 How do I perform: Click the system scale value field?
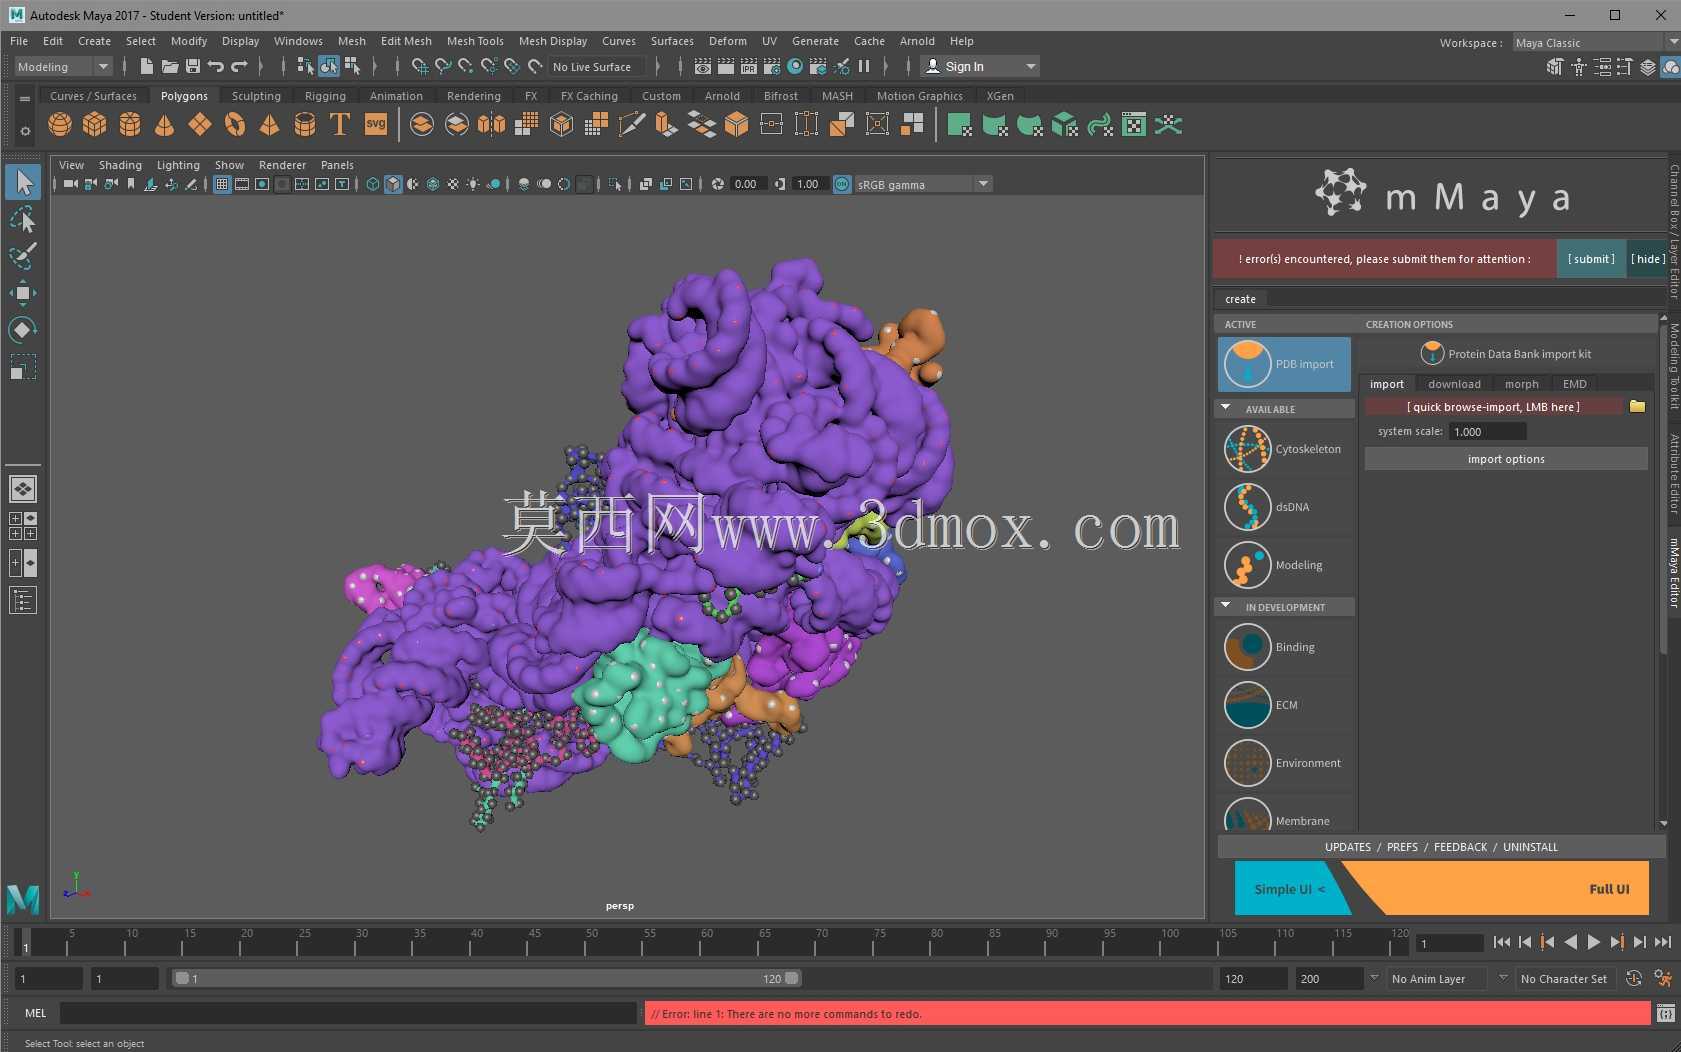[1488, 432]
